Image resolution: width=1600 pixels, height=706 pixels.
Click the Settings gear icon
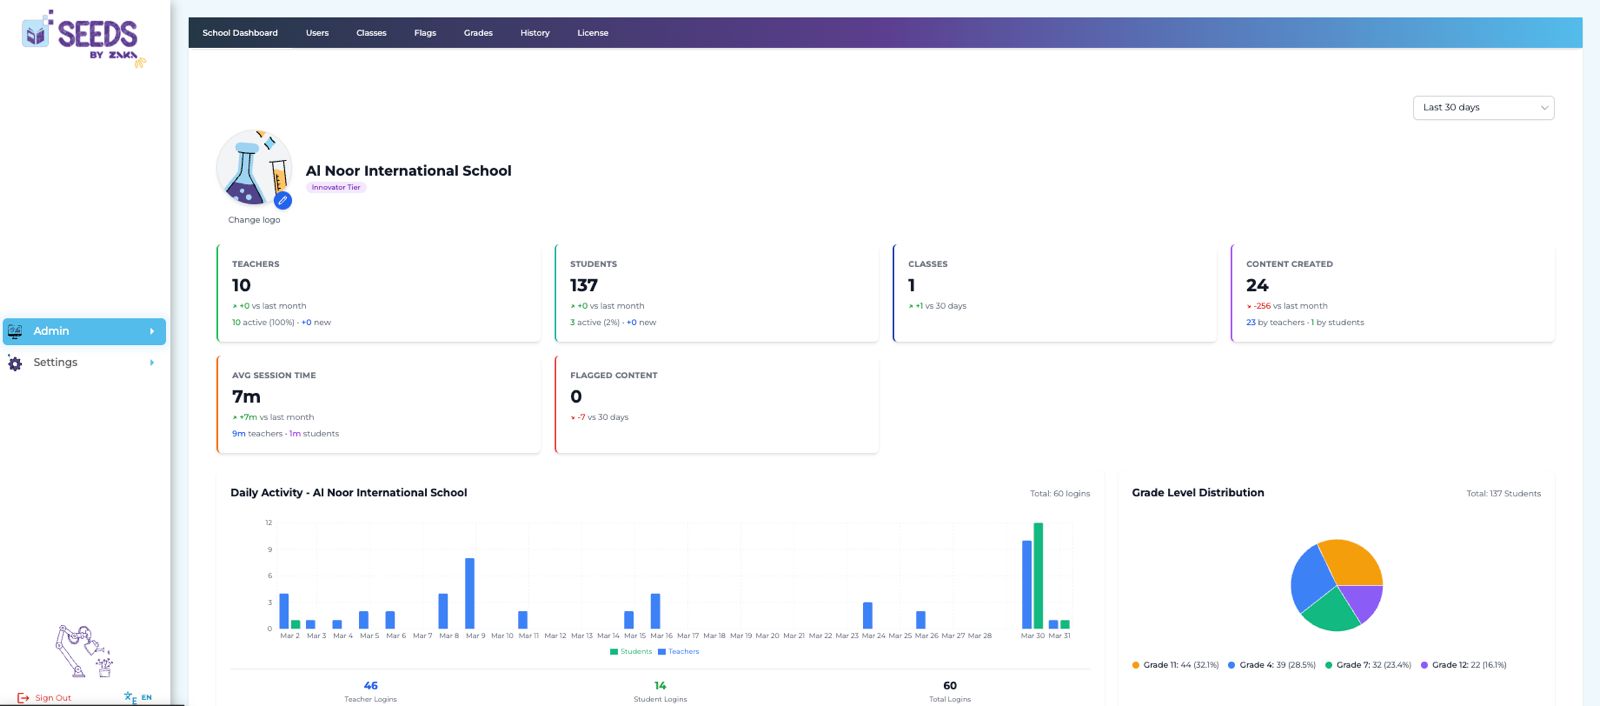(15, 363)
